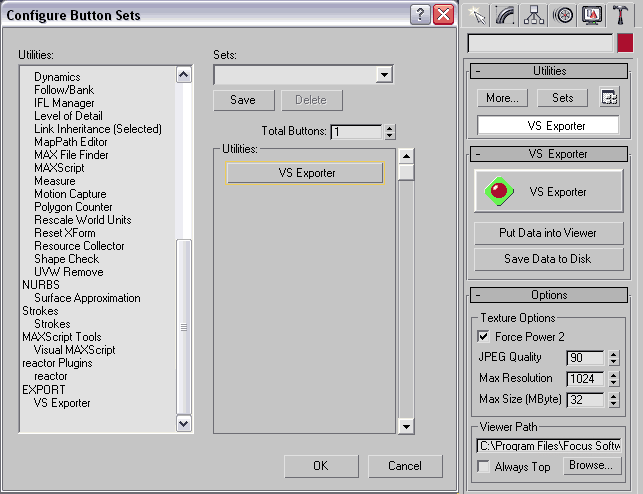Select Motion Capture in the list
This screenshot has height=494, width=643.
click(x=70, y=194)
